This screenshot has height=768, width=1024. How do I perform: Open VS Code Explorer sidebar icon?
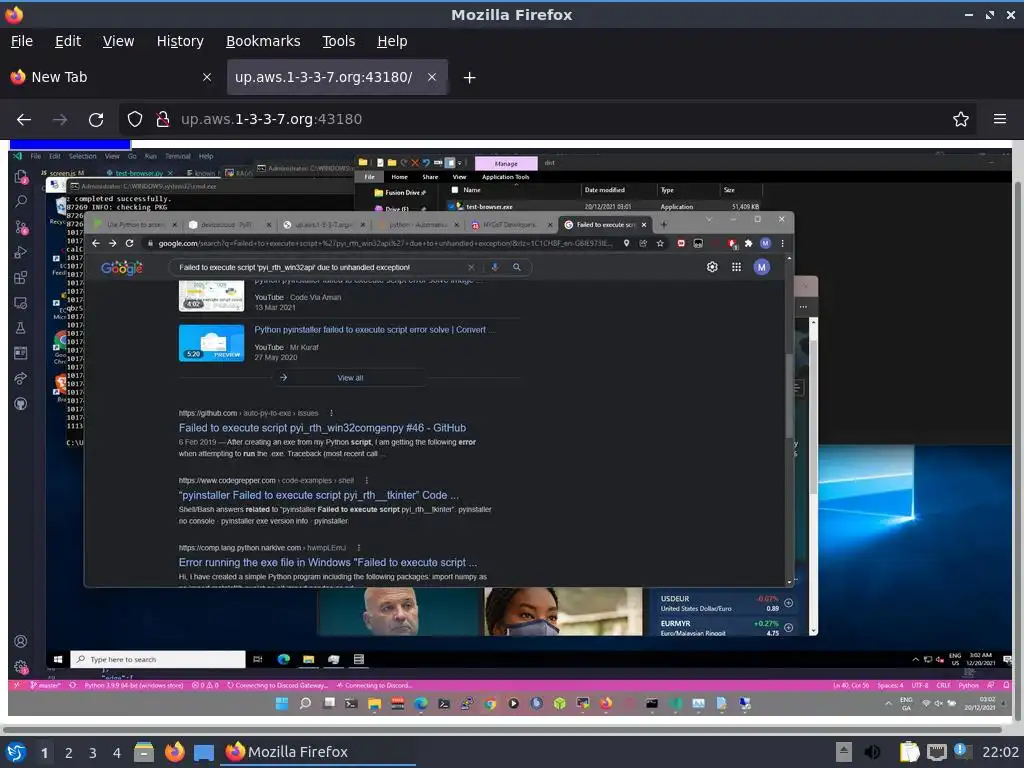[21, 177]
